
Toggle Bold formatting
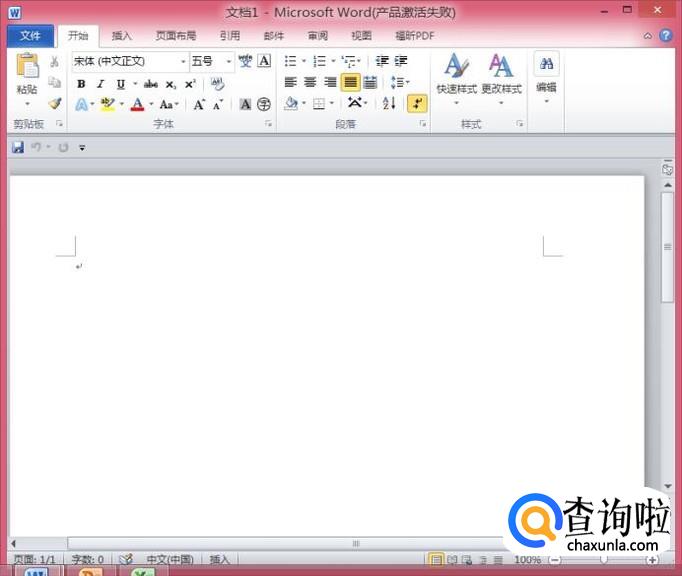point(81,84)
